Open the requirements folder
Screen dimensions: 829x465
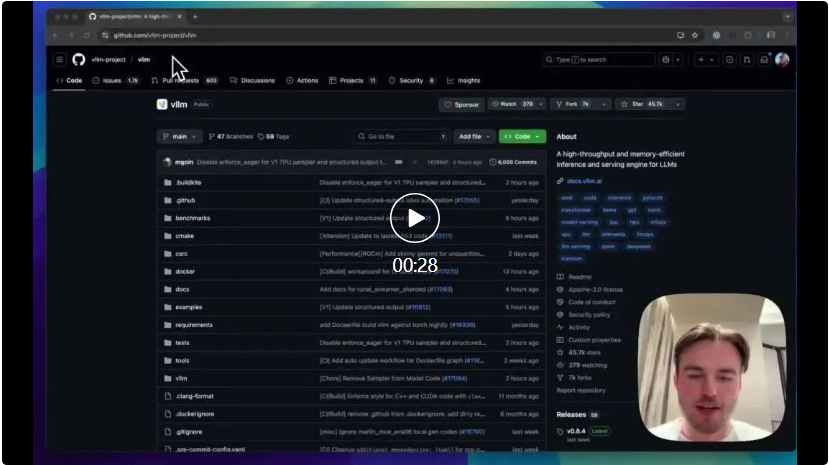click(194, 325)
